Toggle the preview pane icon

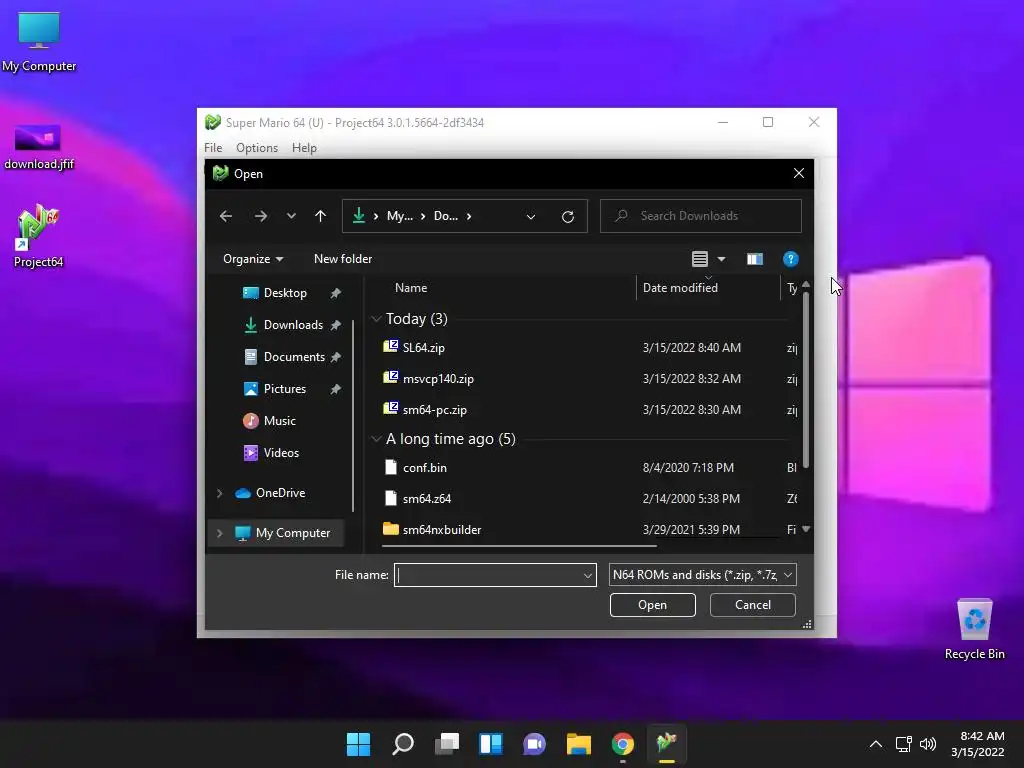tap(755, 259)
